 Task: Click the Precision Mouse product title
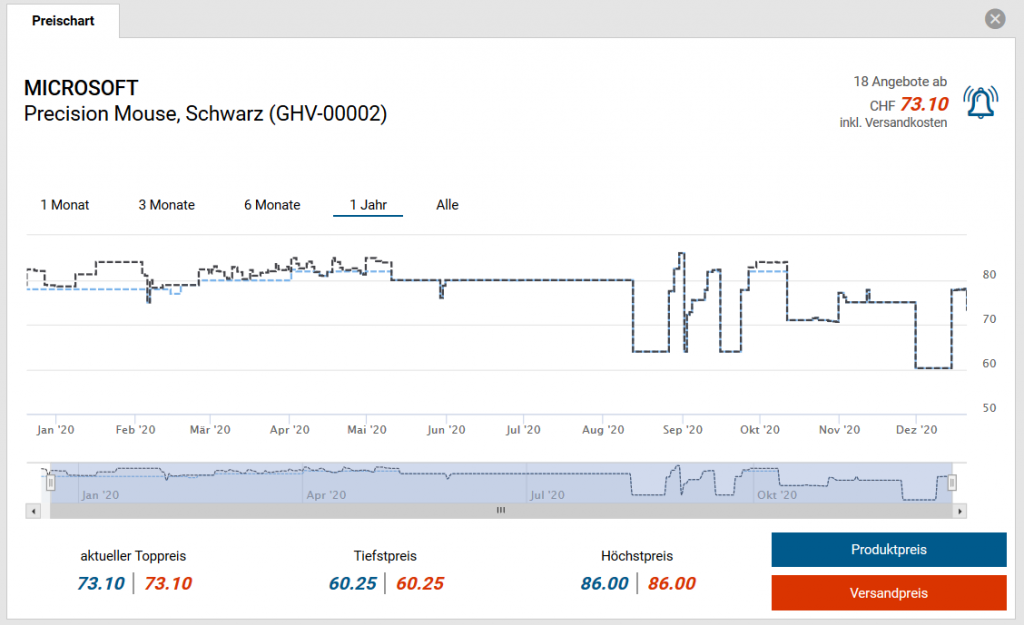click(205, 114)
